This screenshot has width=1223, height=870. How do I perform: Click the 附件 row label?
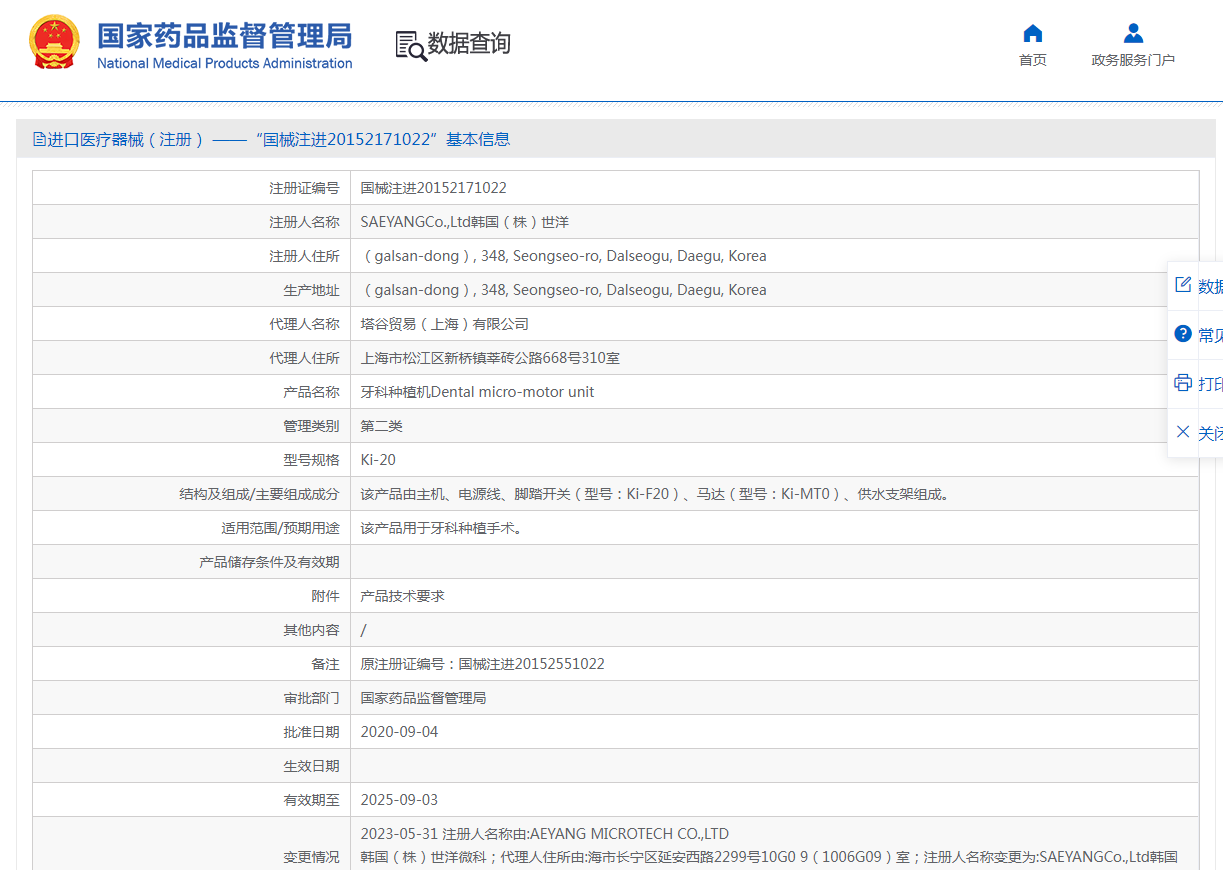(325, 596)
